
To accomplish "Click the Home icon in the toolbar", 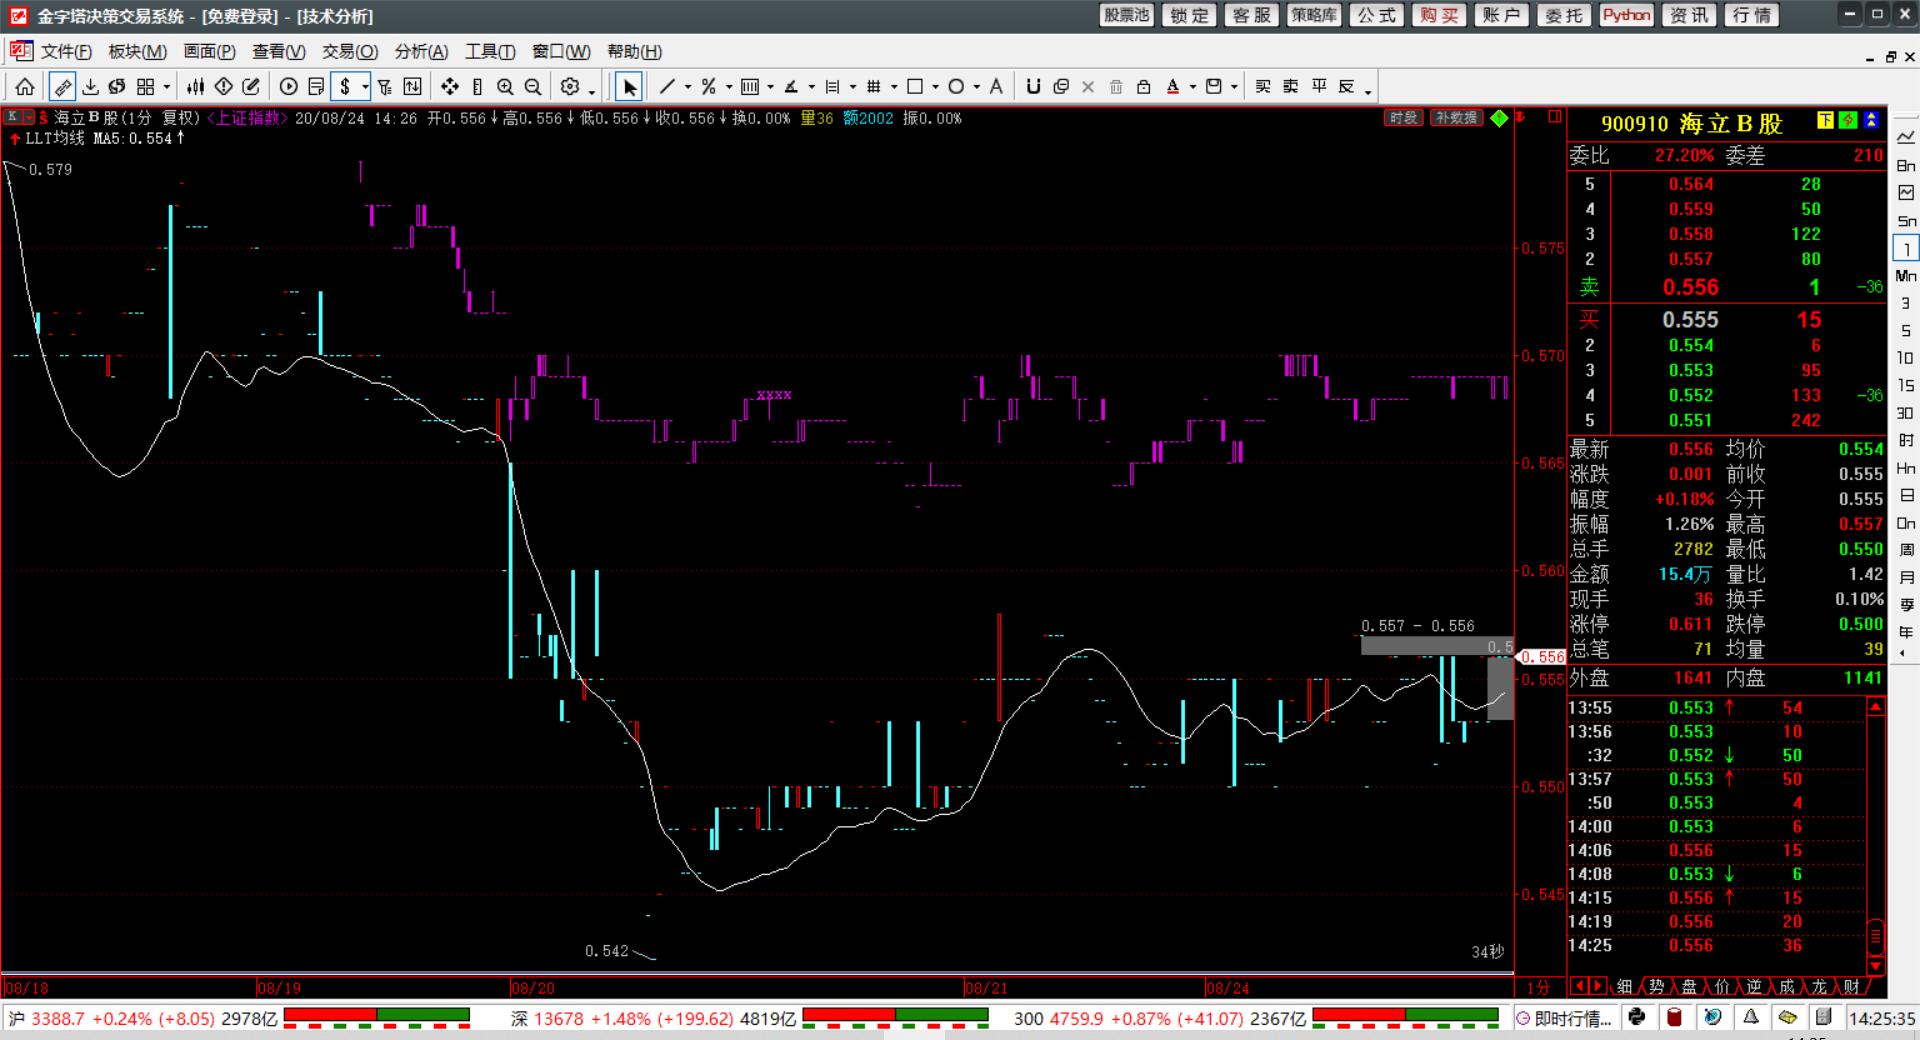I will pos(25,87).
